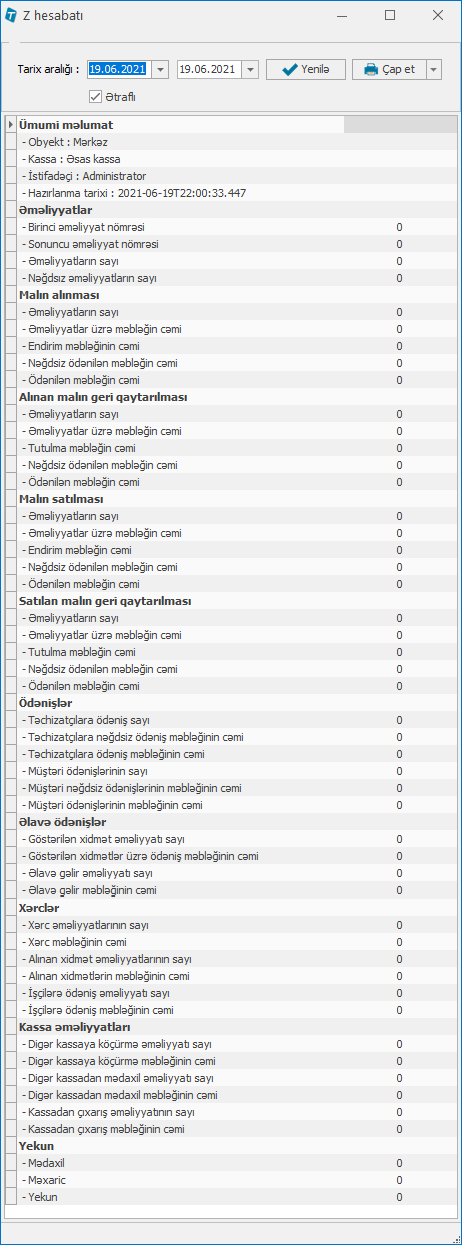Maximize the Z hesabatı window

click(x=390, y=15)
